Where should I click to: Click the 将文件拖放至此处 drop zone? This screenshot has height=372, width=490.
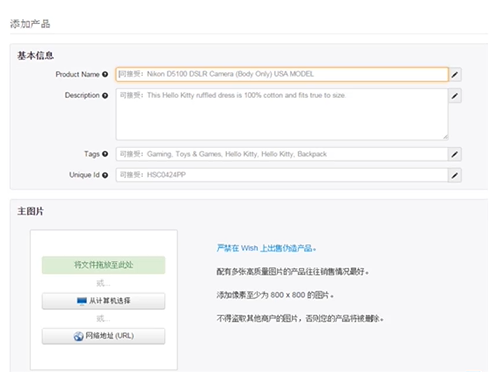(103, 265)
